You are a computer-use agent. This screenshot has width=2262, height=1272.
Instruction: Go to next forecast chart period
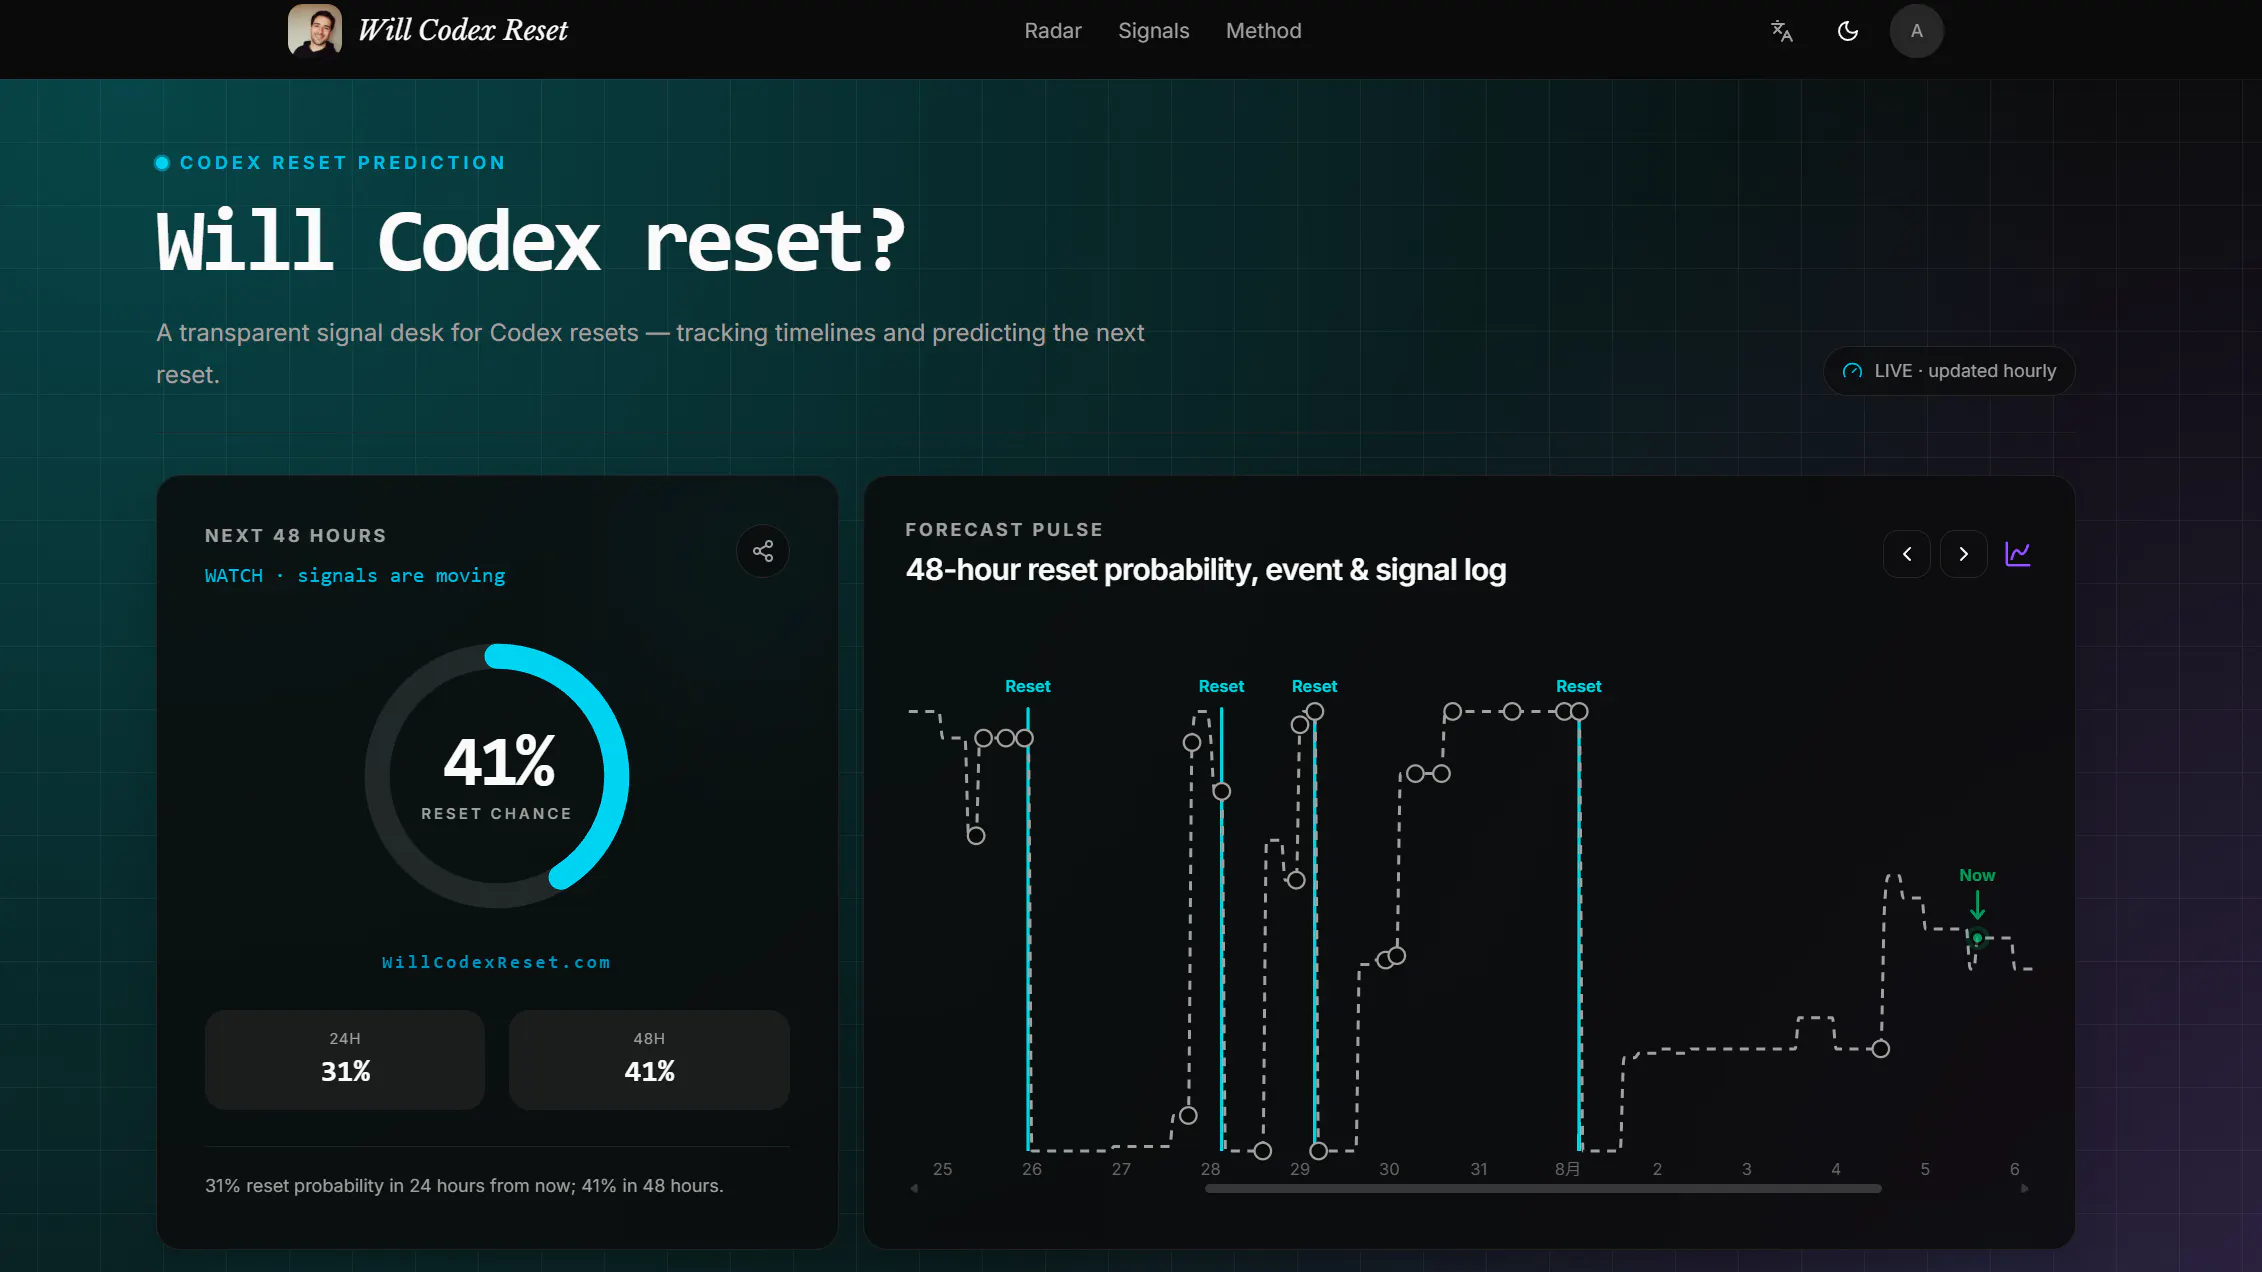coord(1963,554)
